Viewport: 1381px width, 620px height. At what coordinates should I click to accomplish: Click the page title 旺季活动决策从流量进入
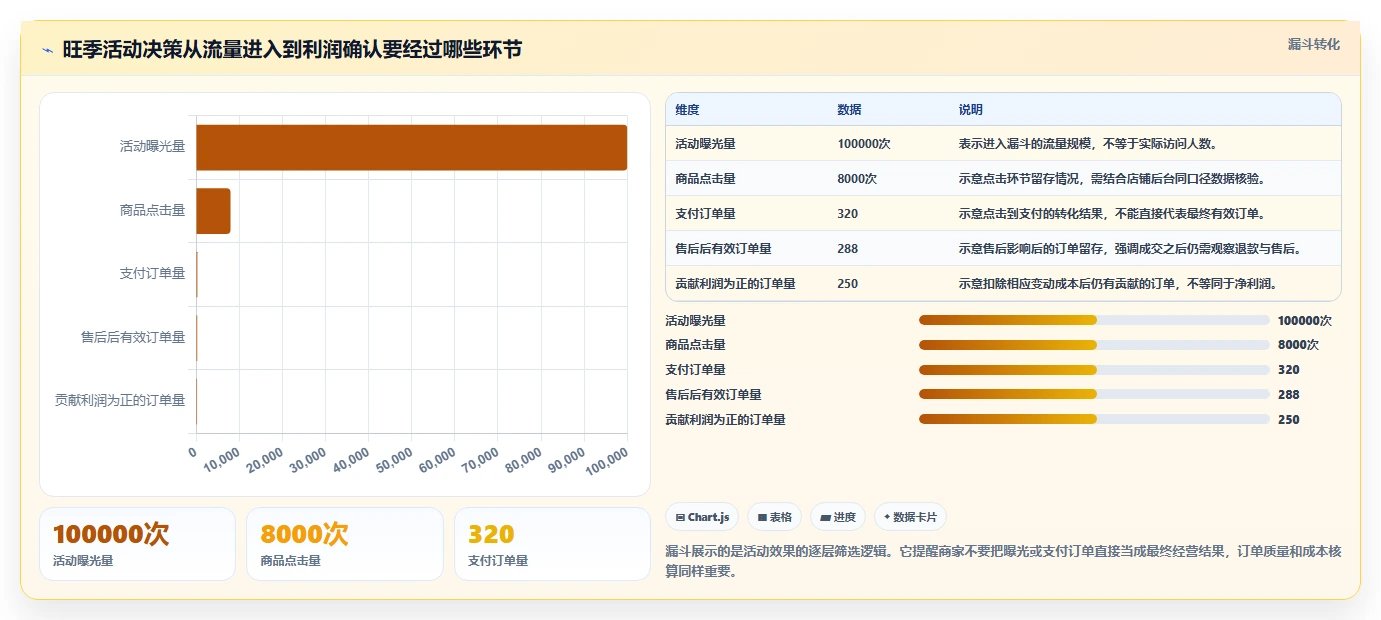point(292,49)
